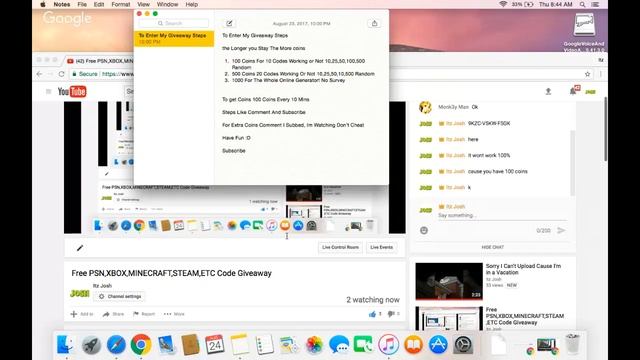
Task: Open the GoogleVoiceAnd disk icon on the desktop
Action: pos(584,32)
